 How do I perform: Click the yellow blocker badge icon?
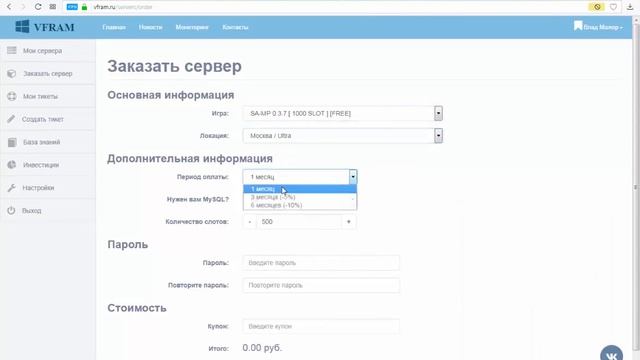[597, 7]
